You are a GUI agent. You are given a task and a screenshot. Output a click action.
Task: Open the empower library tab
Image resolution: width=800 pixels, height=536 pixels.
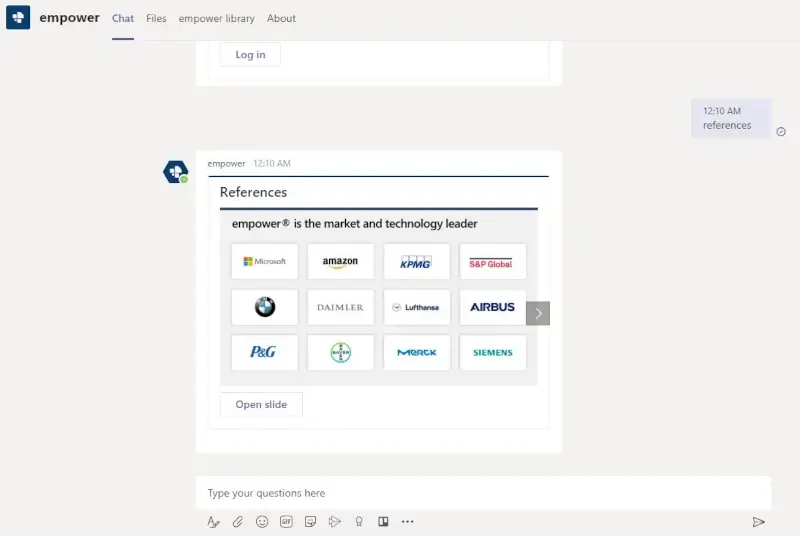point(216,18)
